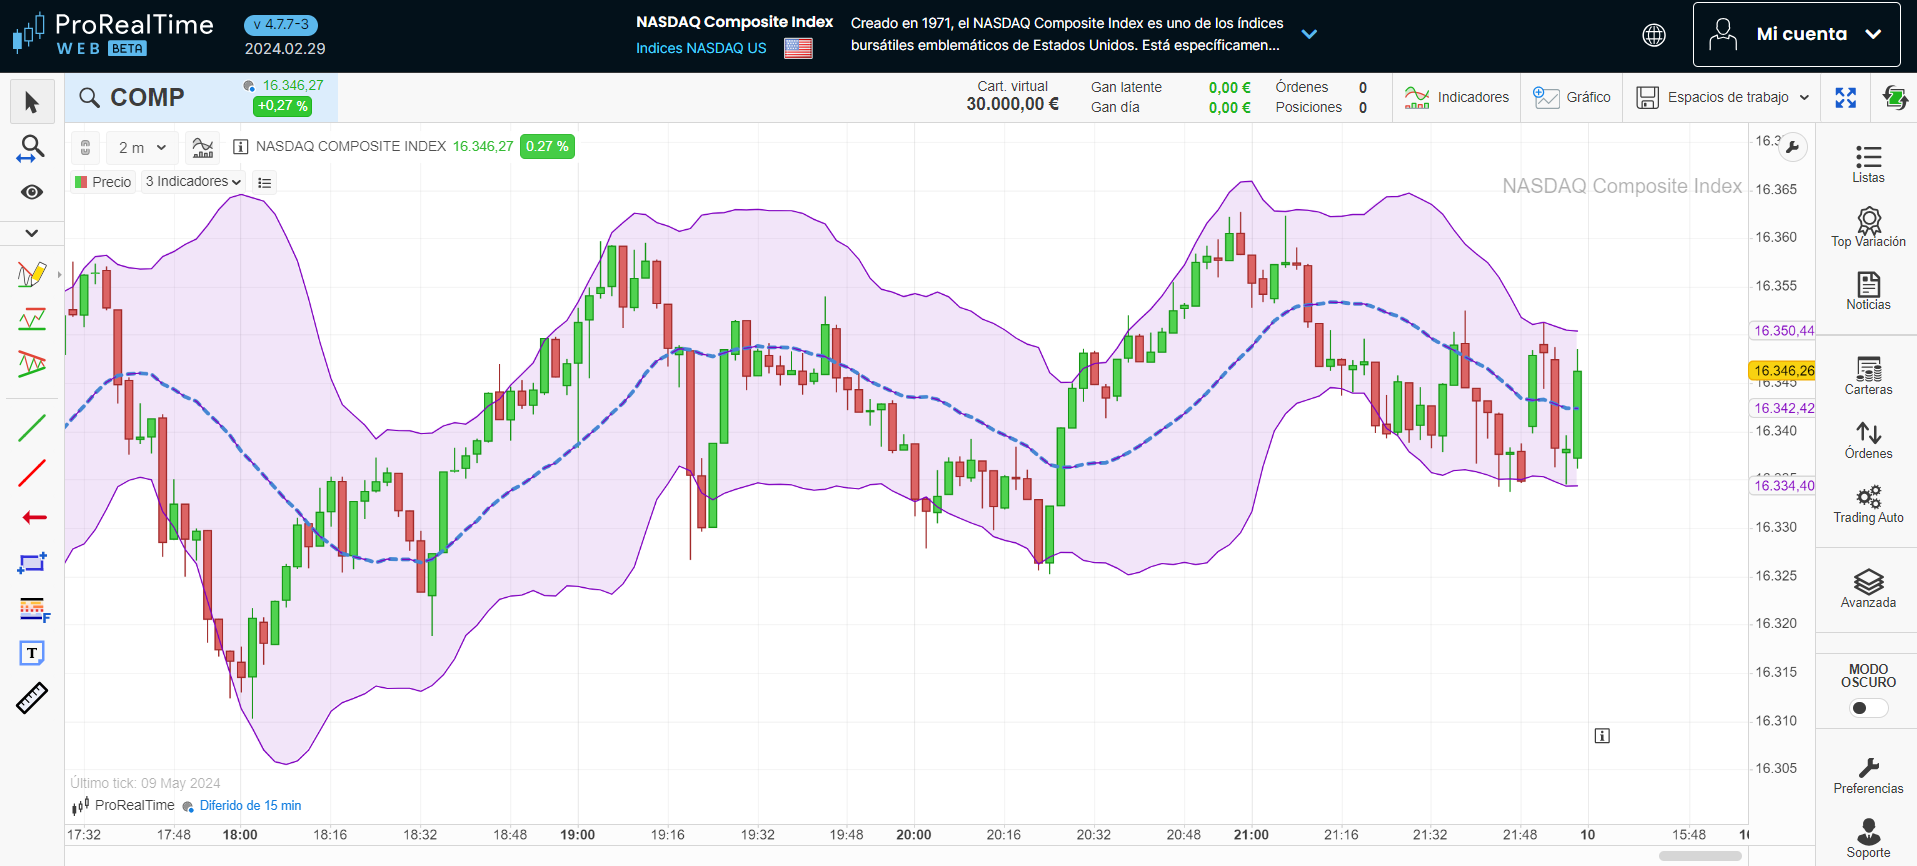Select the Fibonacci retracement tool
The height and width of the screenshot is (866, 1917).
(33, 608)
